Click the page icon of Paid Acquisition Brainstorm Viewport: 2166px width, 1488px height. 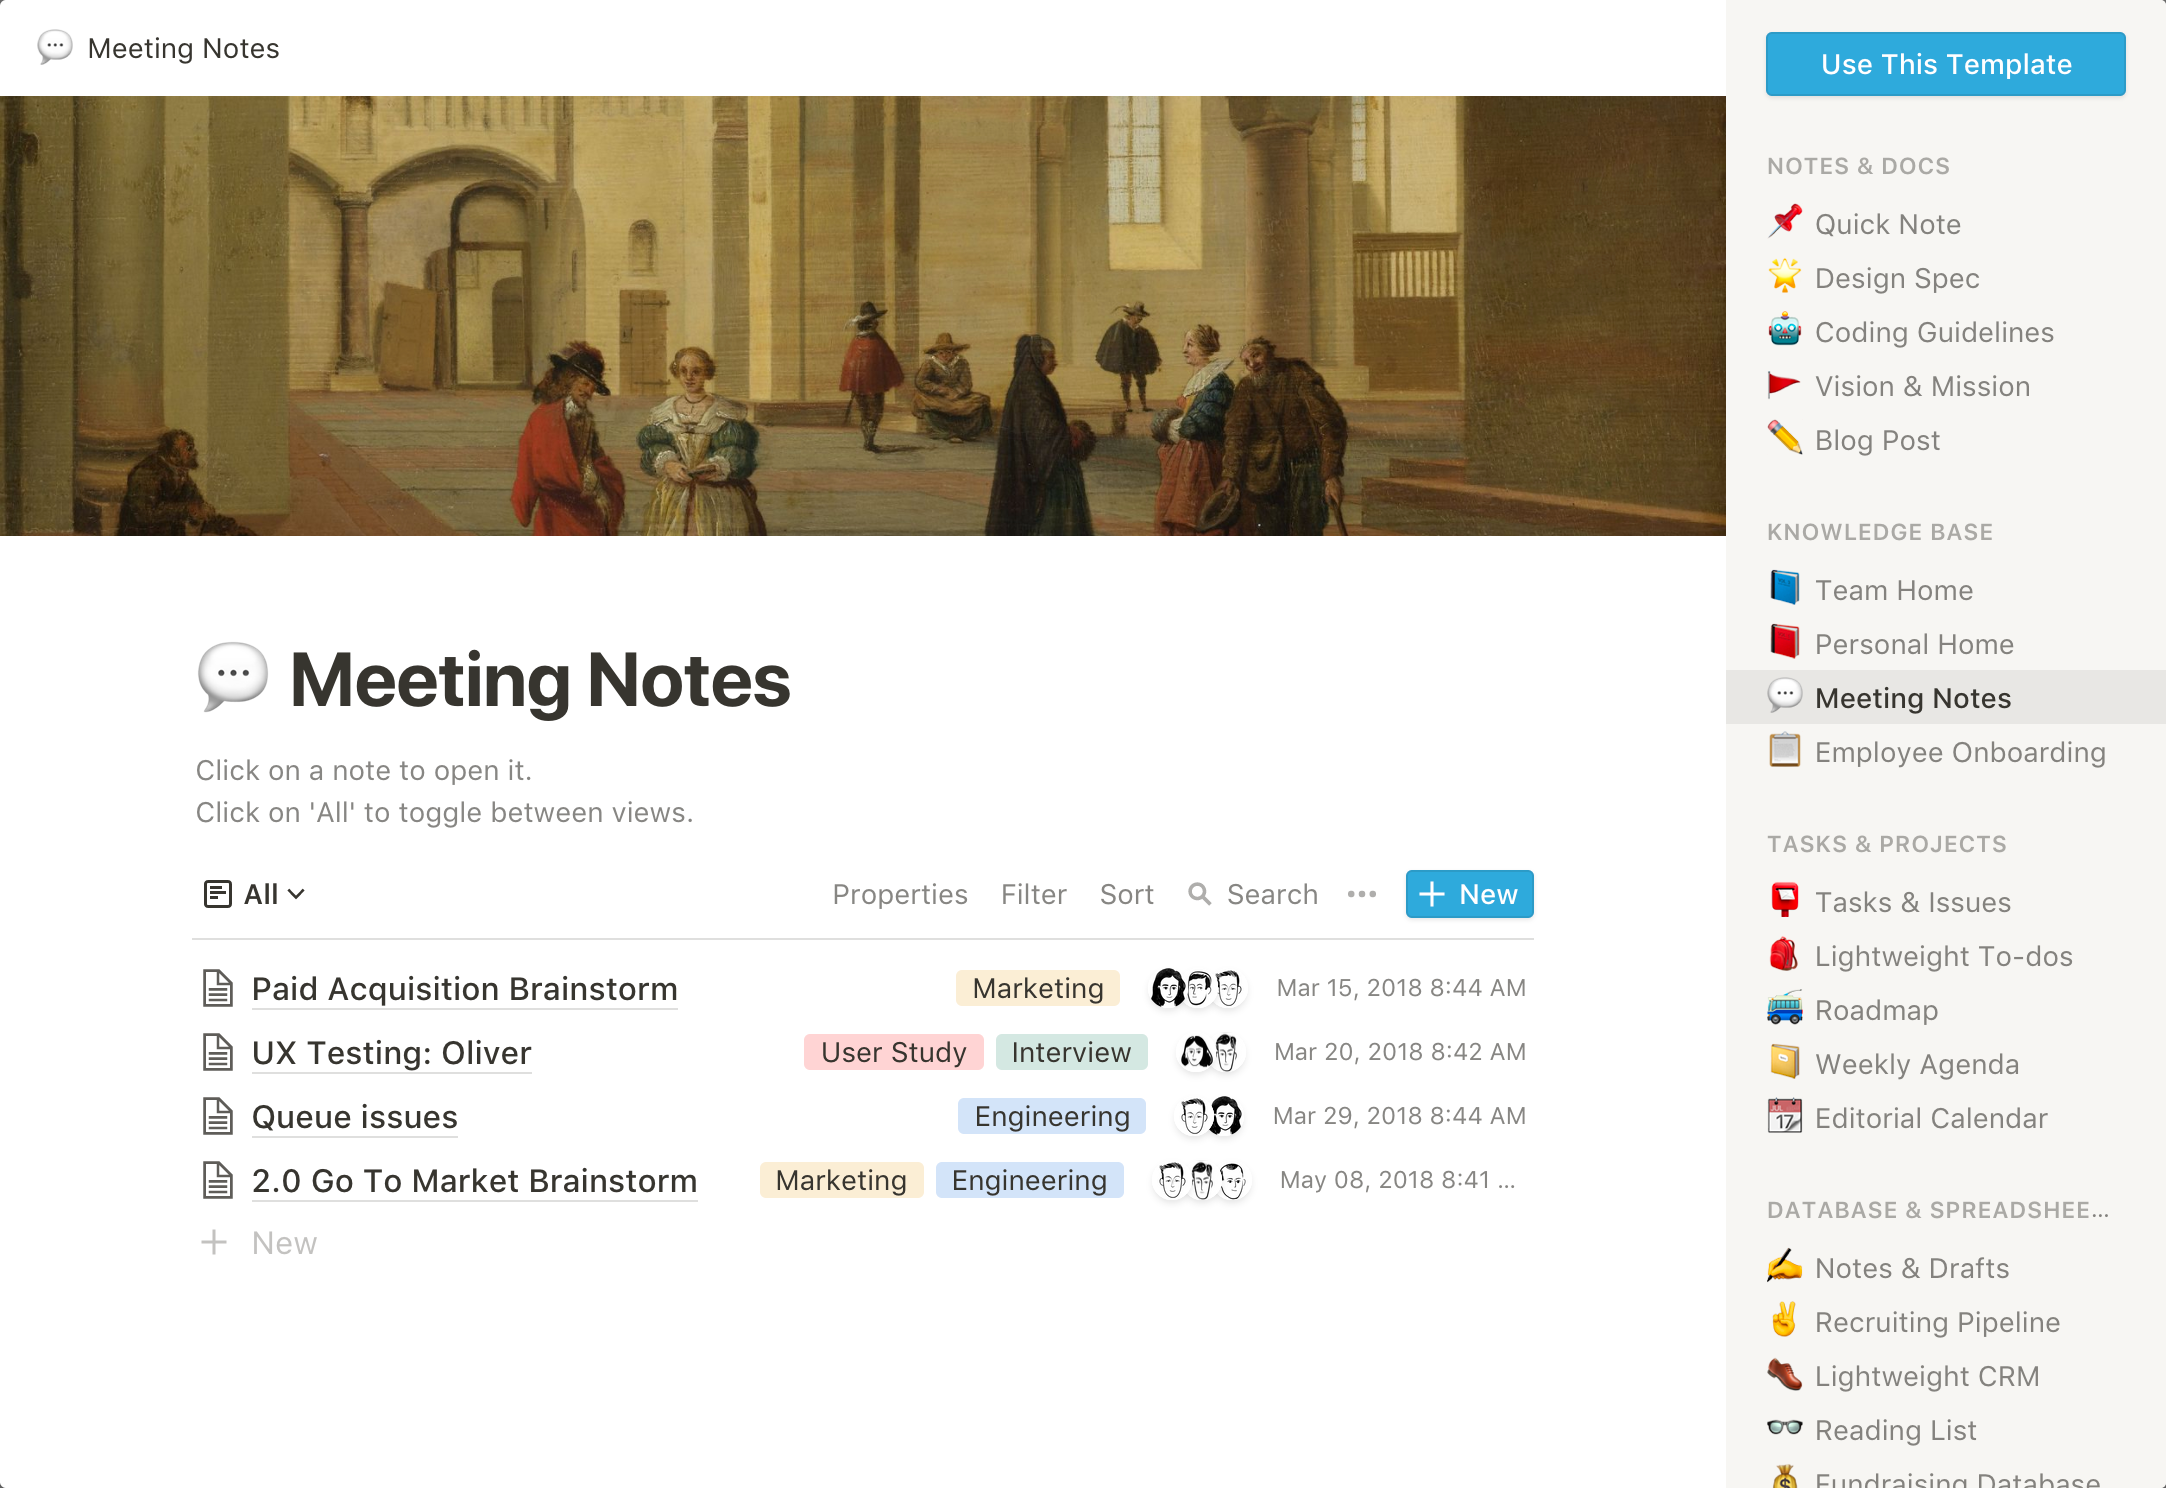(x=218, y=988)
